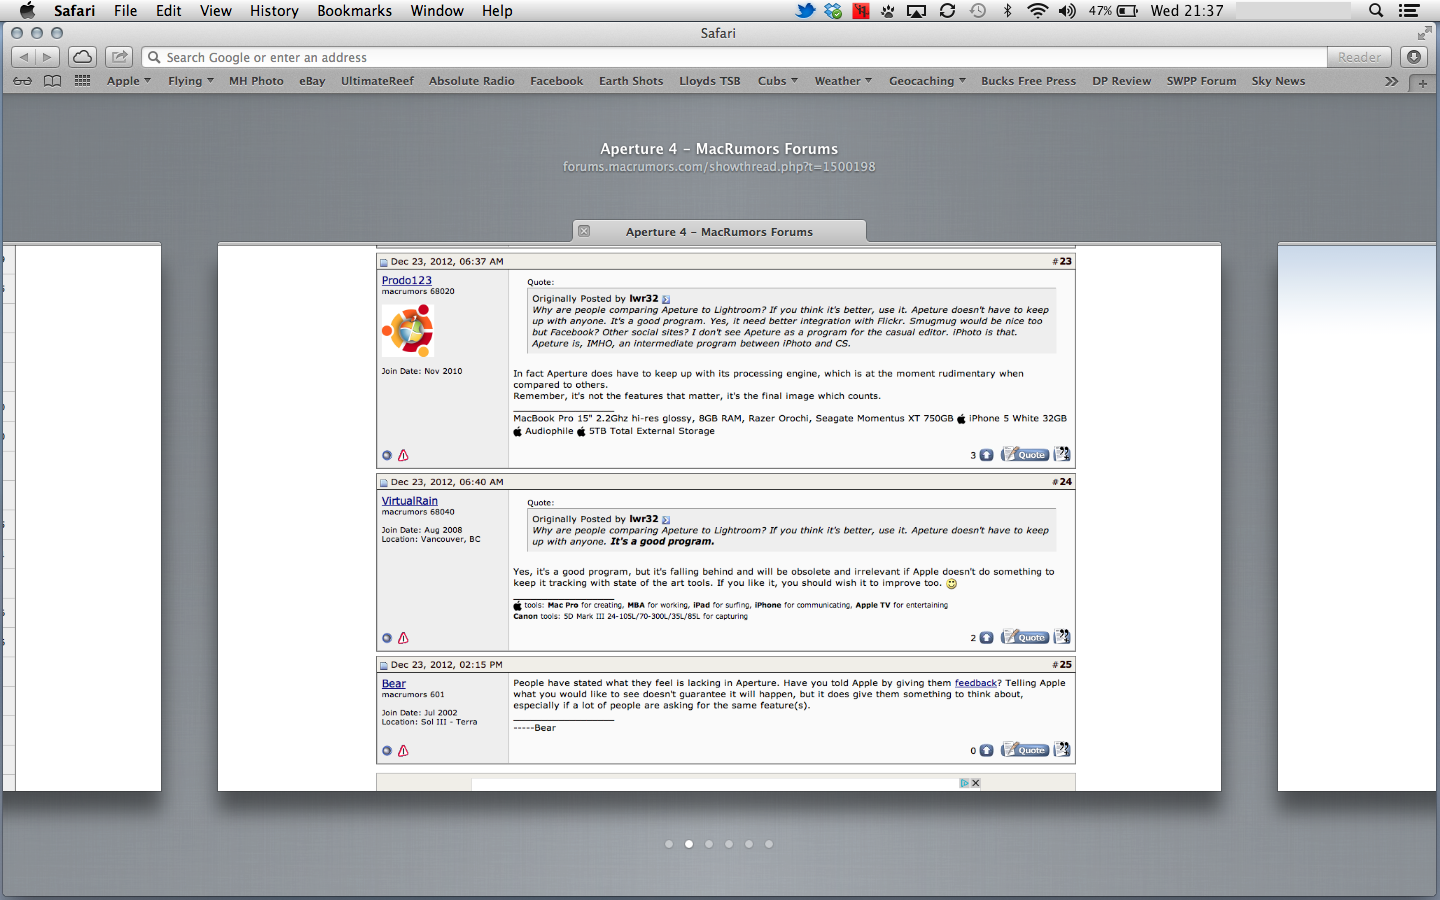Switch to the tab preview on the right
The image size is (1440, 900).
pos(1358,517)
